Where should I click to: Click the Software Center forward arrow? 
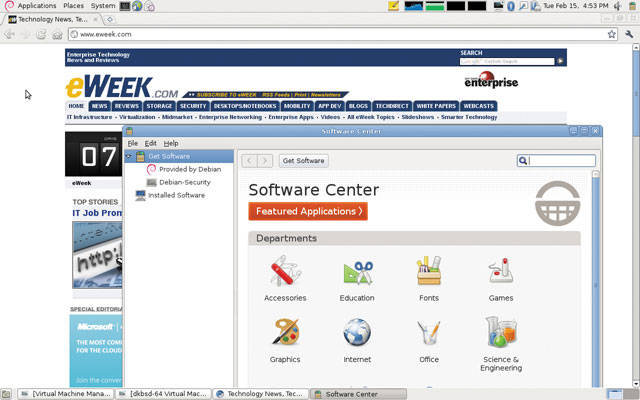(x=265, y=161)
